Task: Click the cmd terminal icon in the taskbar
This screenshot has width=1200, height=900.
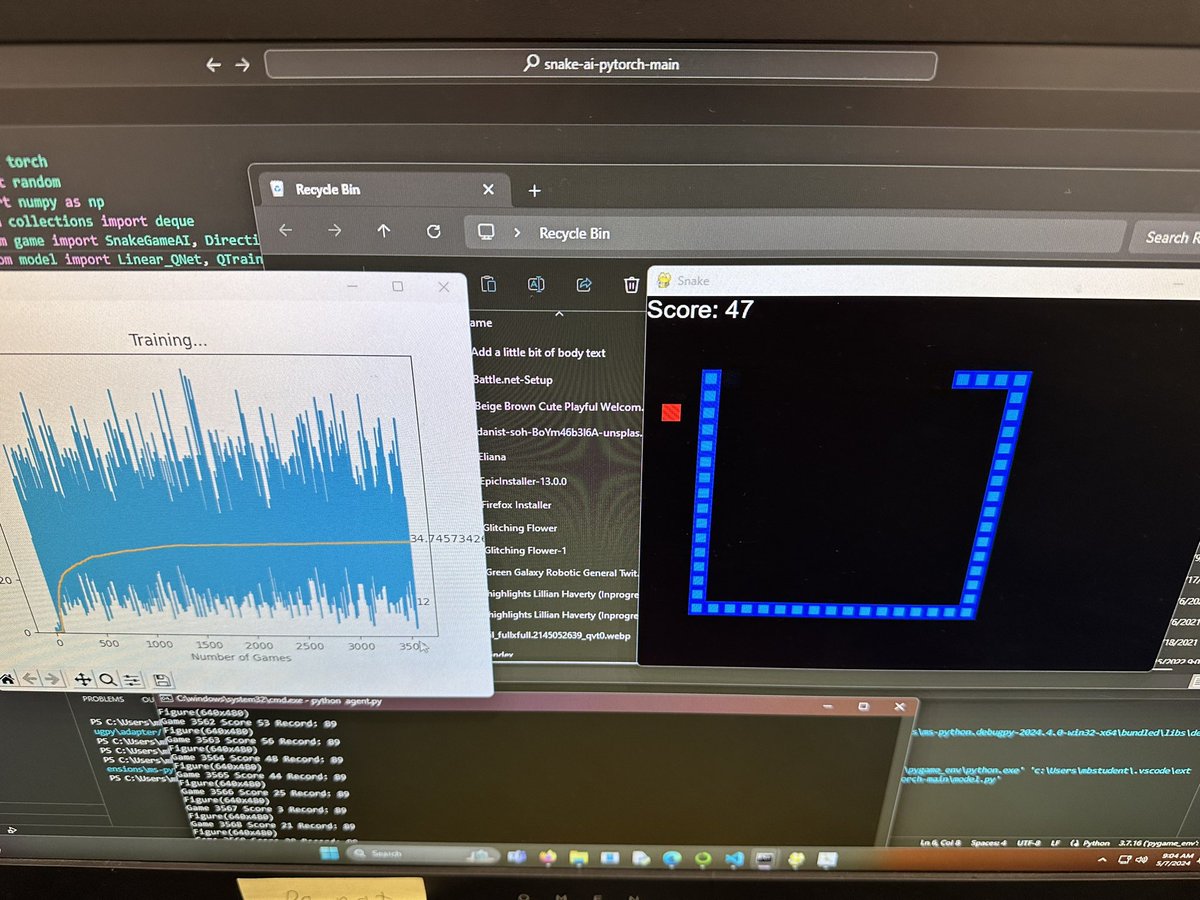Action: [x=764, y=858]
